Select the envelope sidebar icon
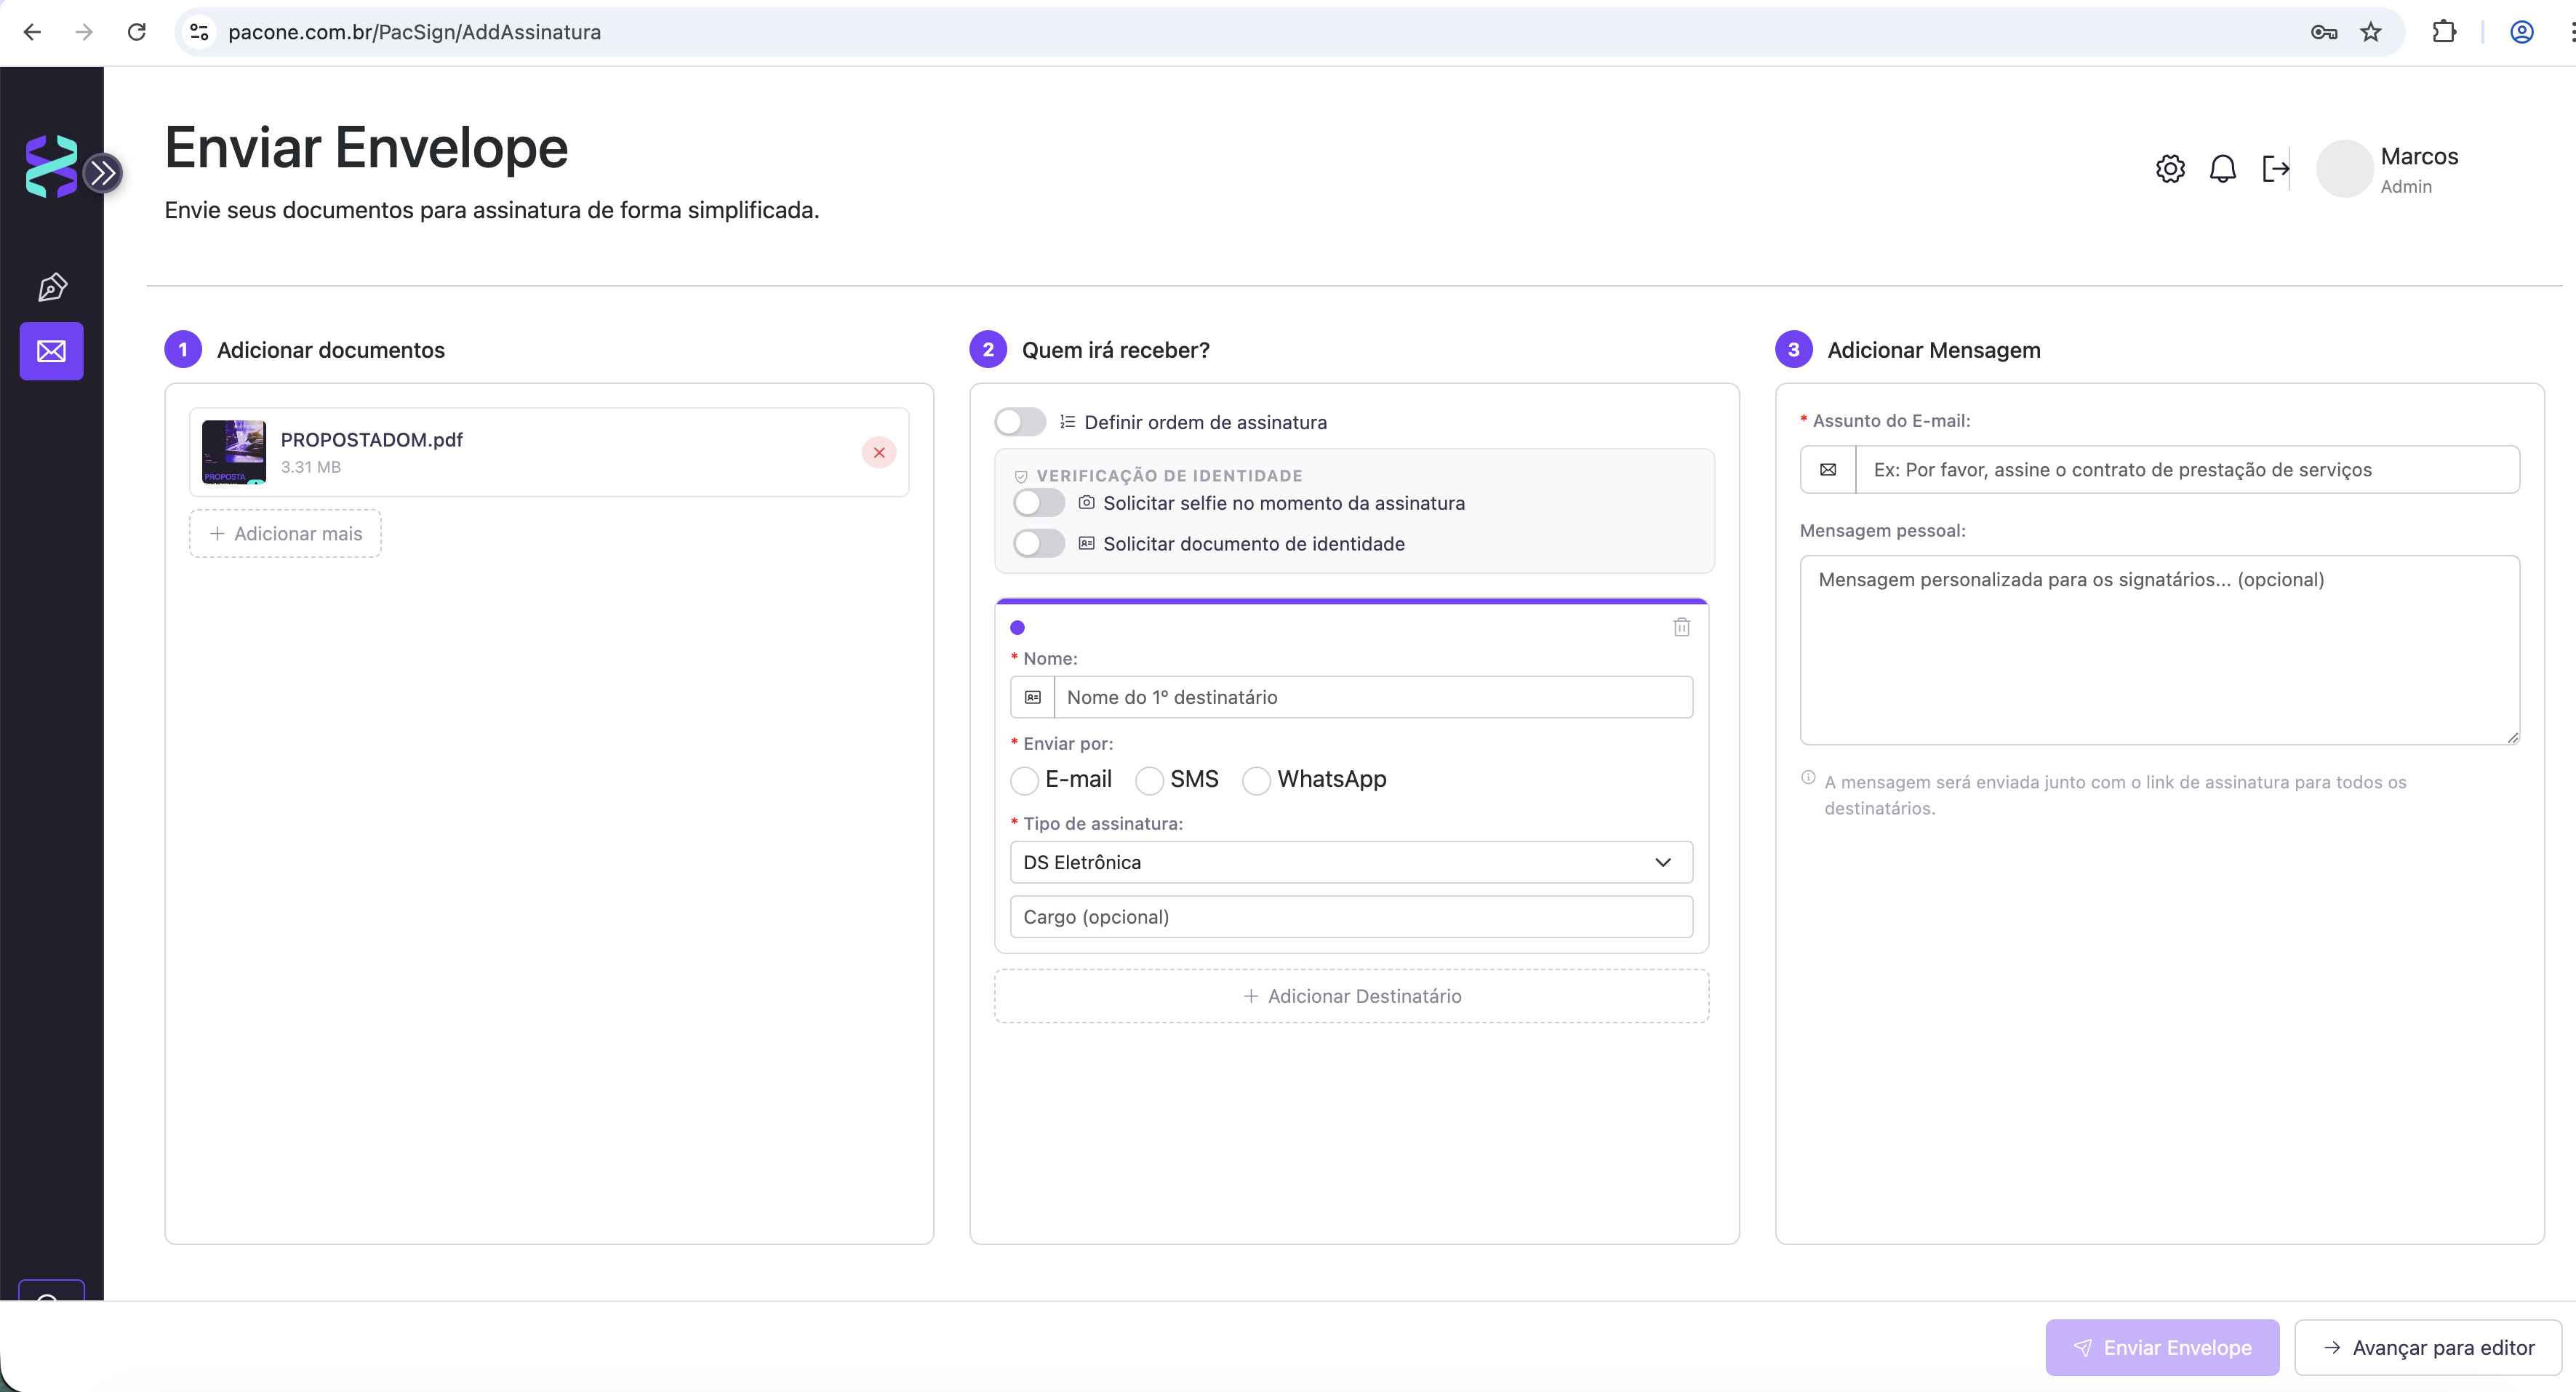2576x1392 pixels. (52, 351)
